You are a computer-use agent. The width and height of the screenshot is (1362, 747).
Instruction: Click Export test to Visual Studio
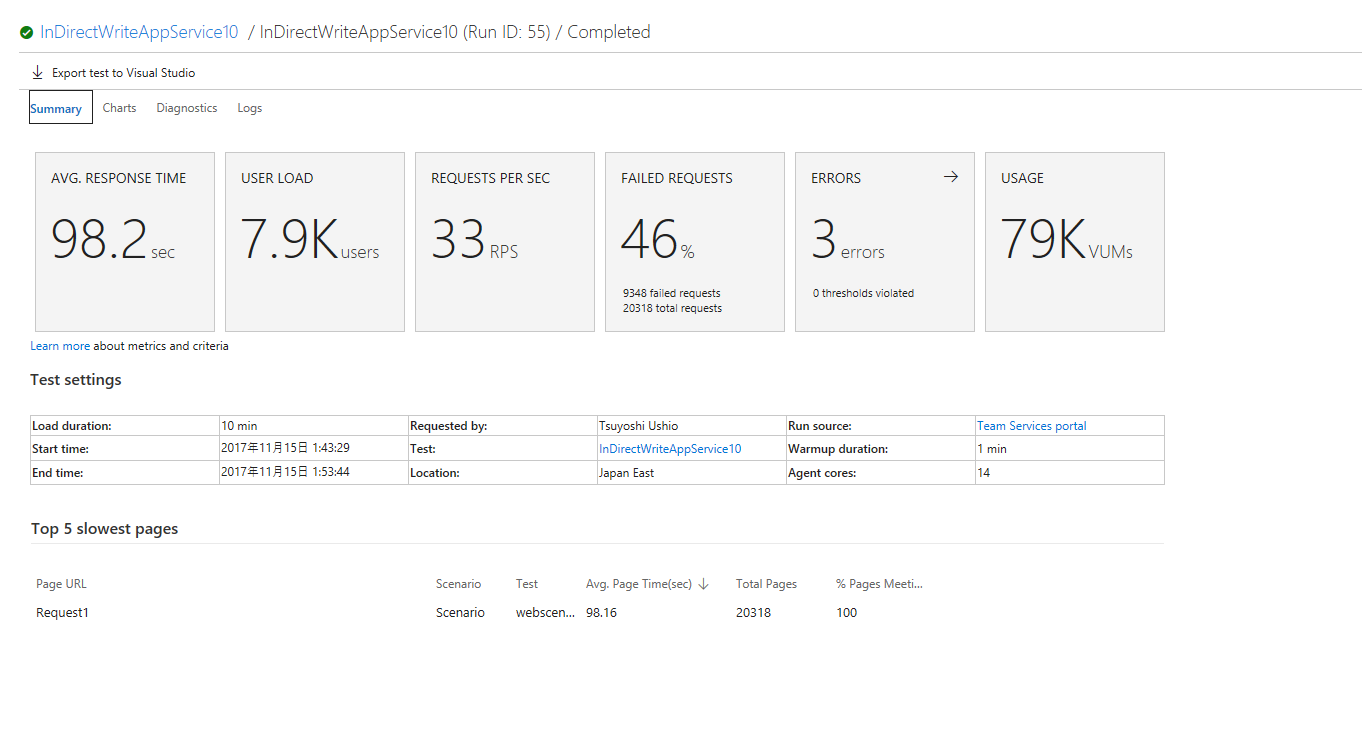pyautogui.click(x=123, y=72)
